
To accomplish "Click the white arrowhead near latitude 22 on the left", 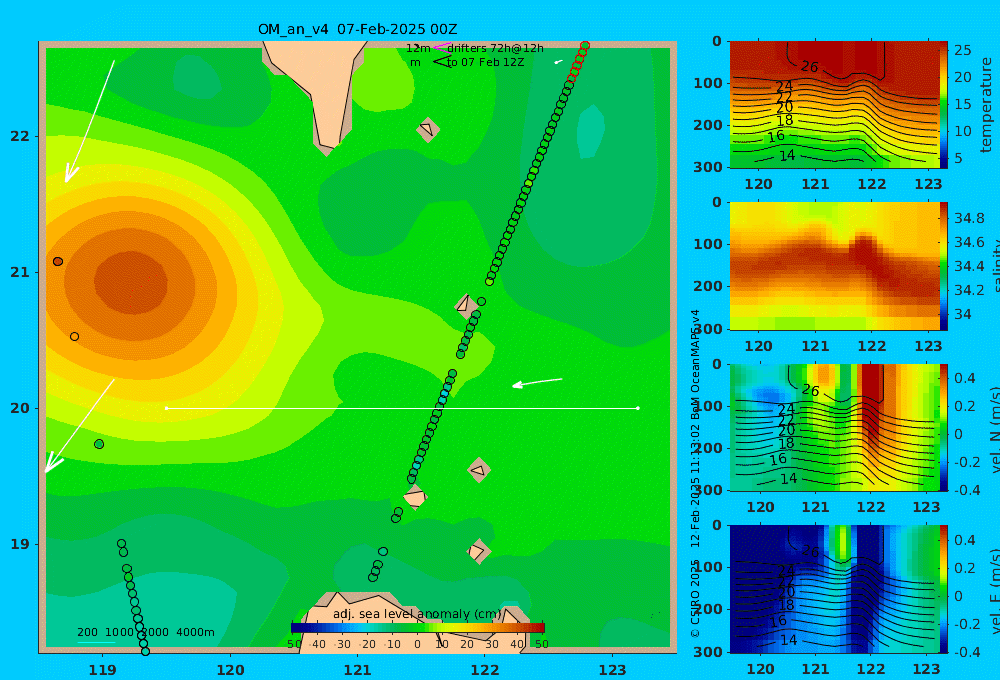I will [70, 174].
